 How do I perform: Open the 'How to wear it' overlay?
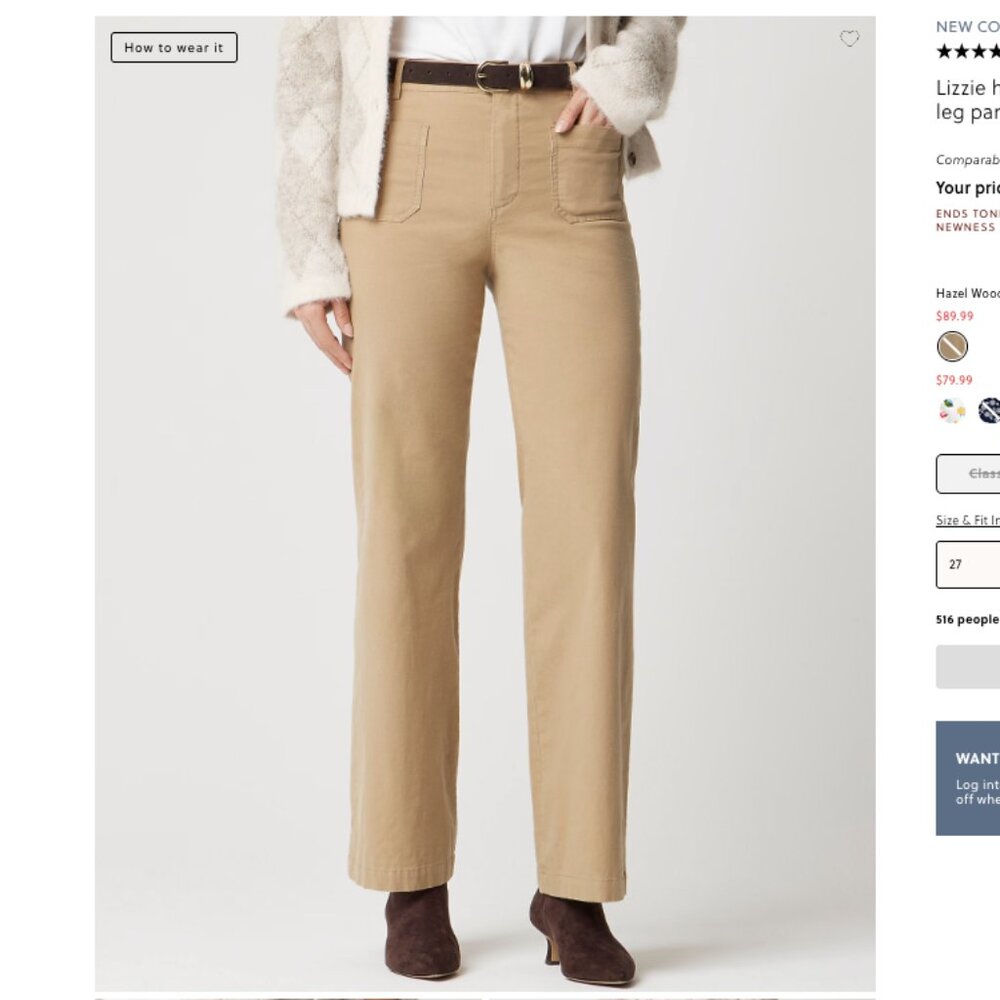[172, 47]
